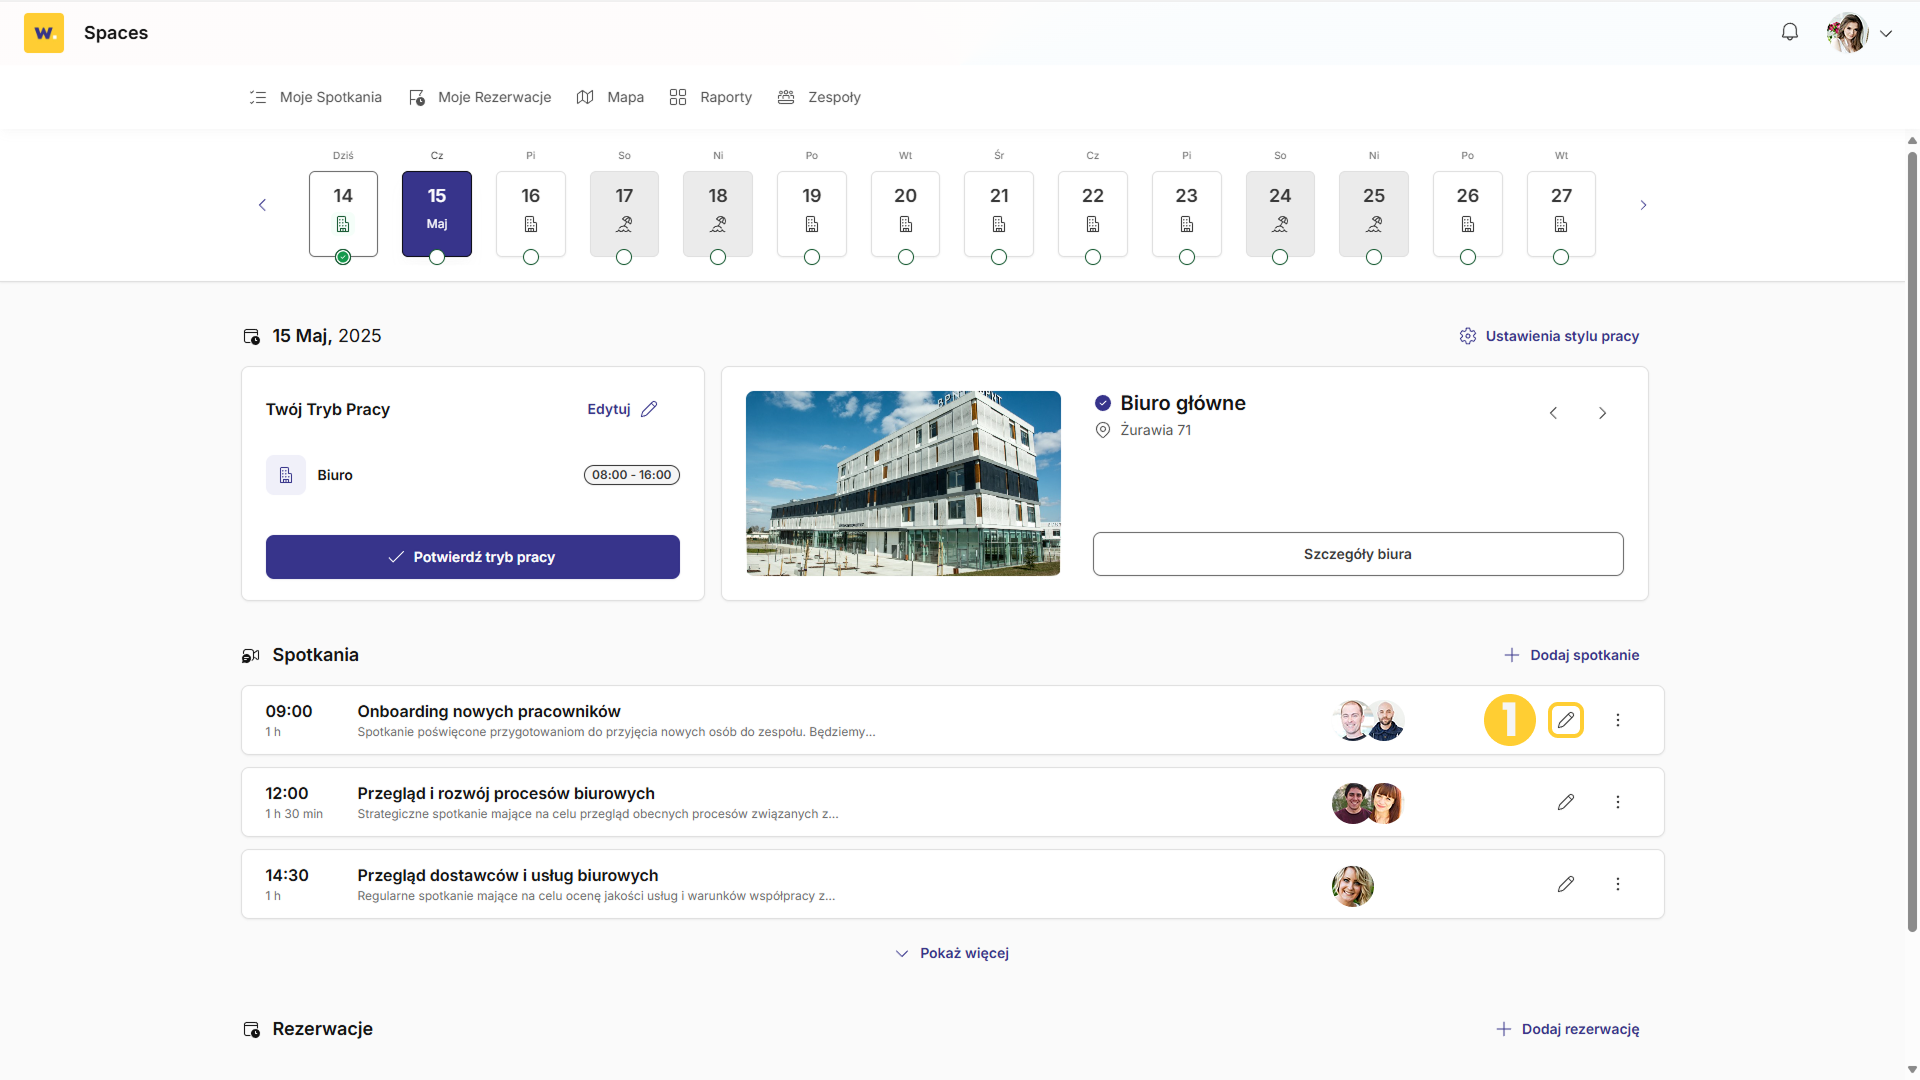The width and height of the screenshot is (1920, 1080).
Task: Toggle the status circle under day 25
Action: pyautogui.click(x=1374, y=257)
